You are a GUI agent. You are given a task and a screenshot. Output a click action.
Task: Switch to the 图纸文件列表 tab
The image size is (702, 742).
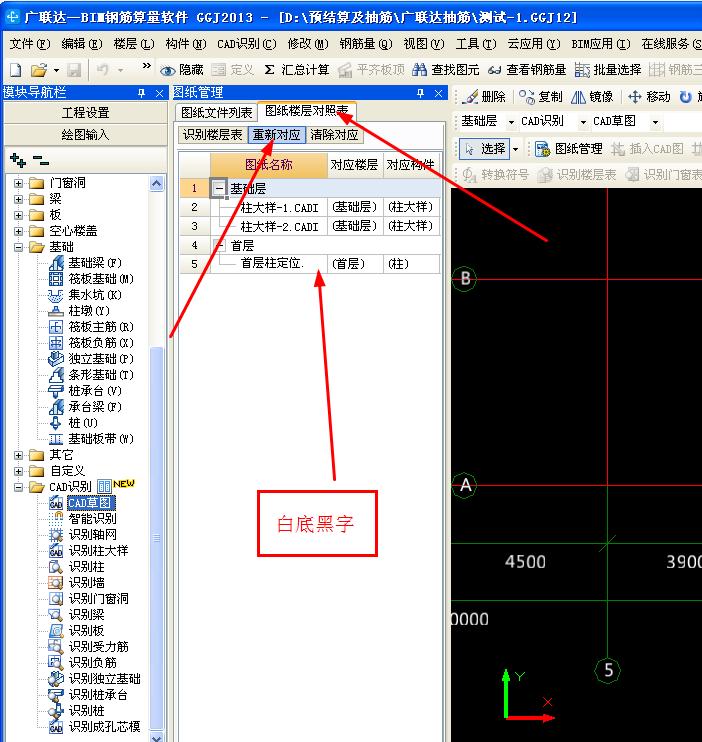click(x=216, y=112)
